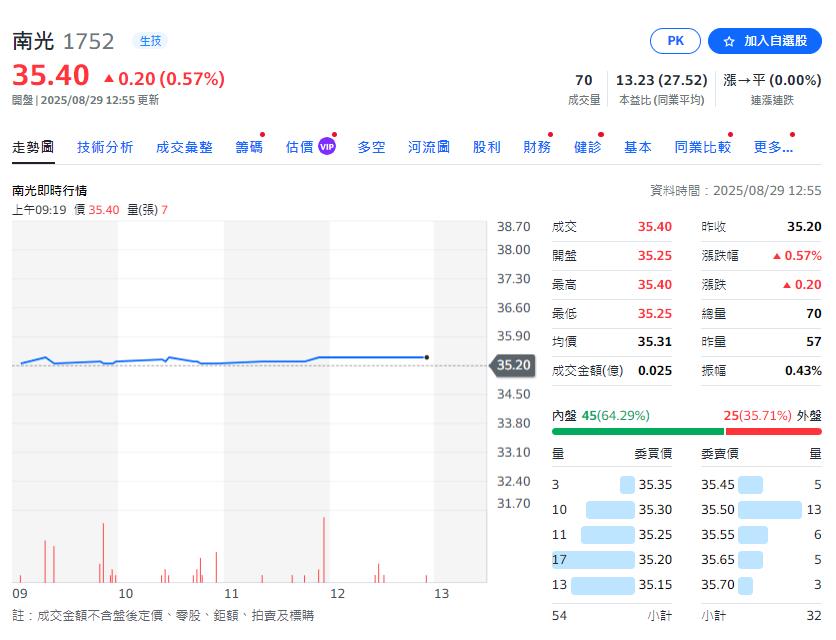Click the 成交 value 35.40
836x640 pixels.
click(655, 227)
